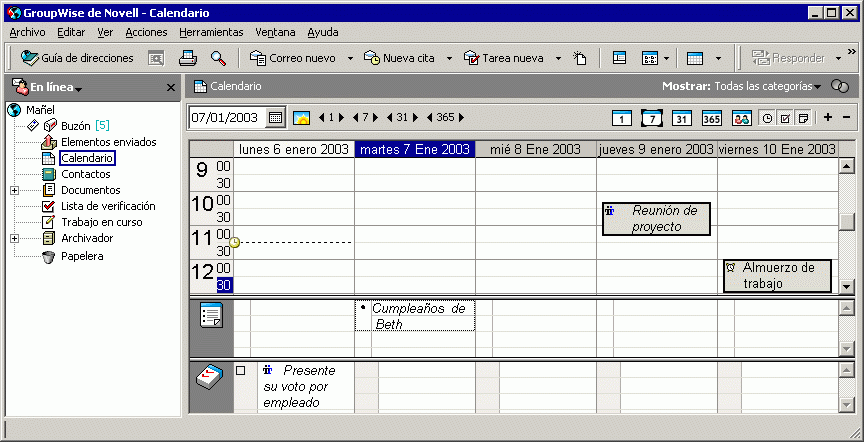
Task: Open the Papelera trash folder
Action: [x=82, y=256]
